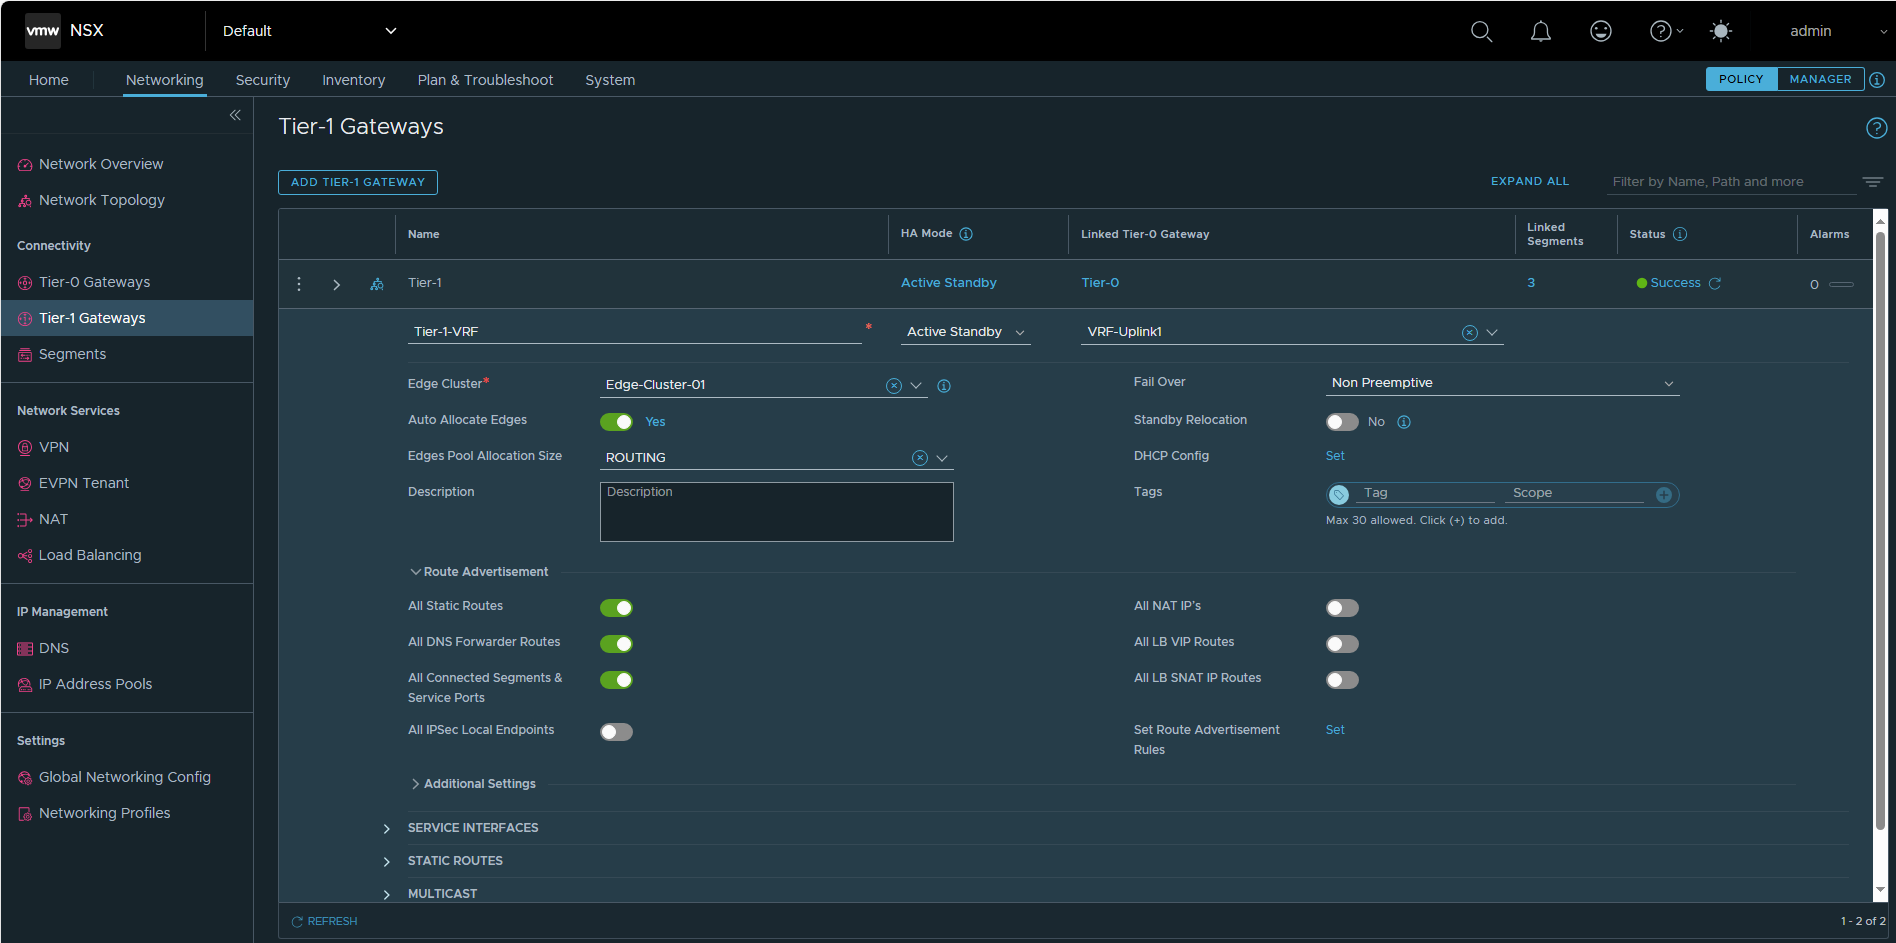Open the System tab
Image resolution: width=1896 pixels, height=943 pixels.
coord(610,80)
